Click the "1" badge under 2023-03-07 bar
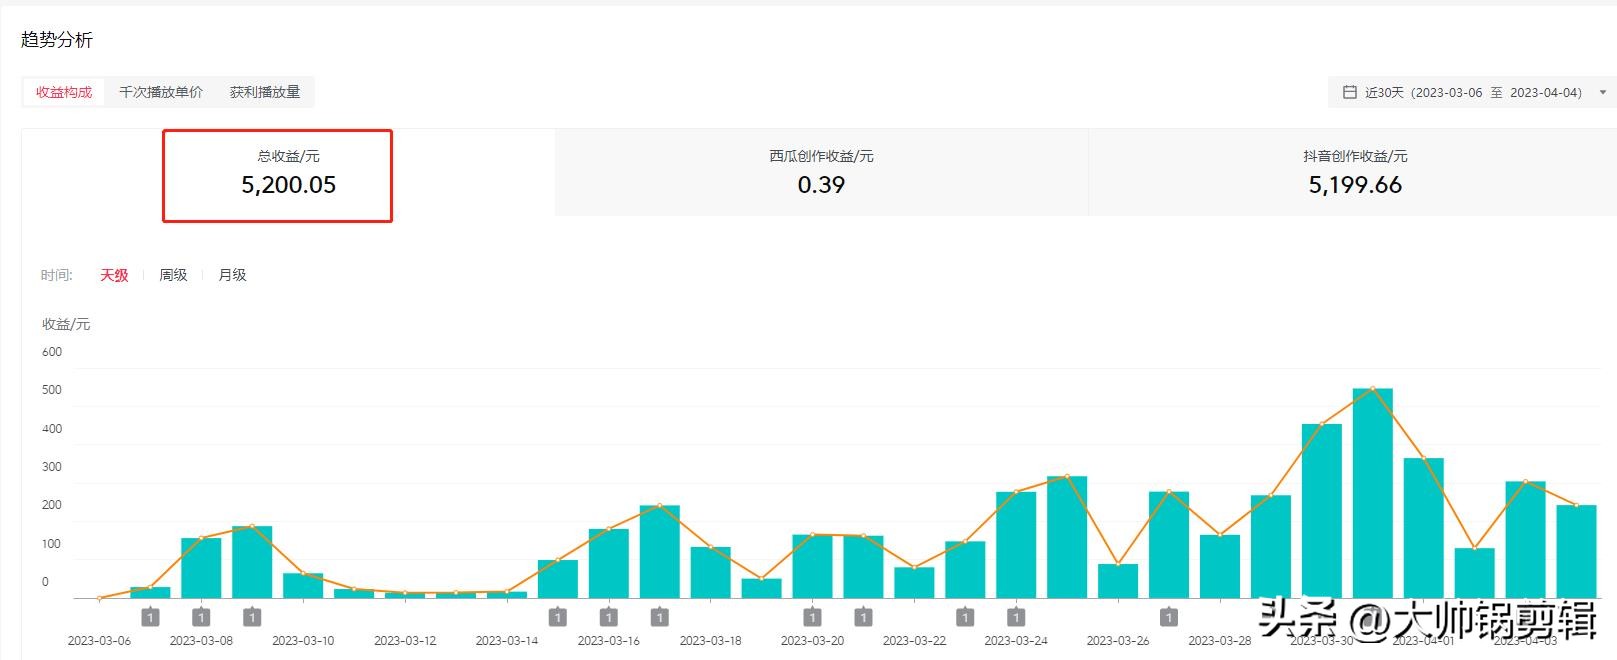This screenshot has height=660, width=1617. click(150, 617)
